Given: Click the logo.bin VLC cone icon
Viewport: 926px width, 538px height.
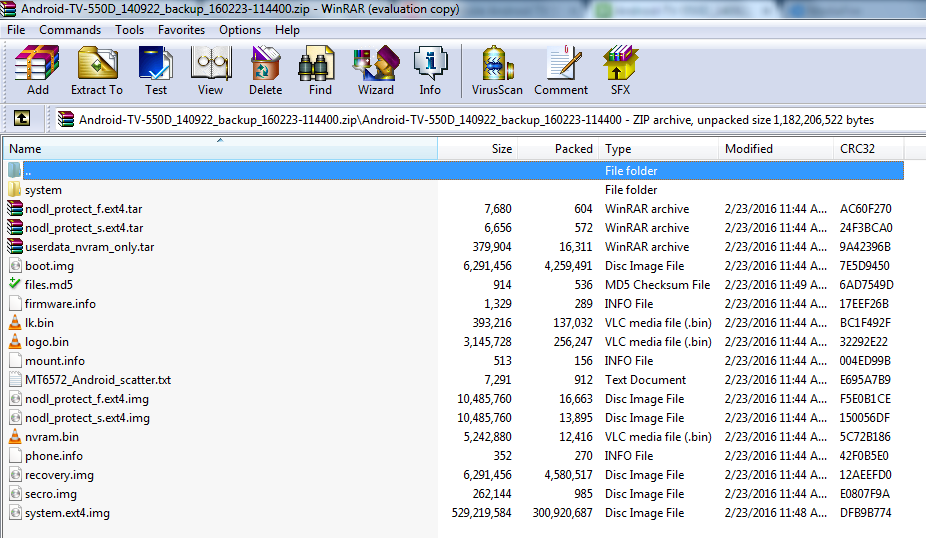Looking at the screenshot, I should pos(15,341).
